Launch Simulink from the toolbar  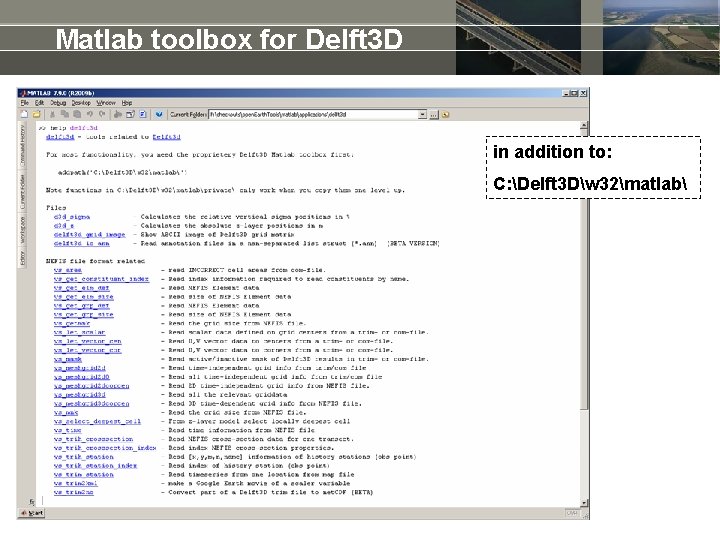[x=118, y=114]
